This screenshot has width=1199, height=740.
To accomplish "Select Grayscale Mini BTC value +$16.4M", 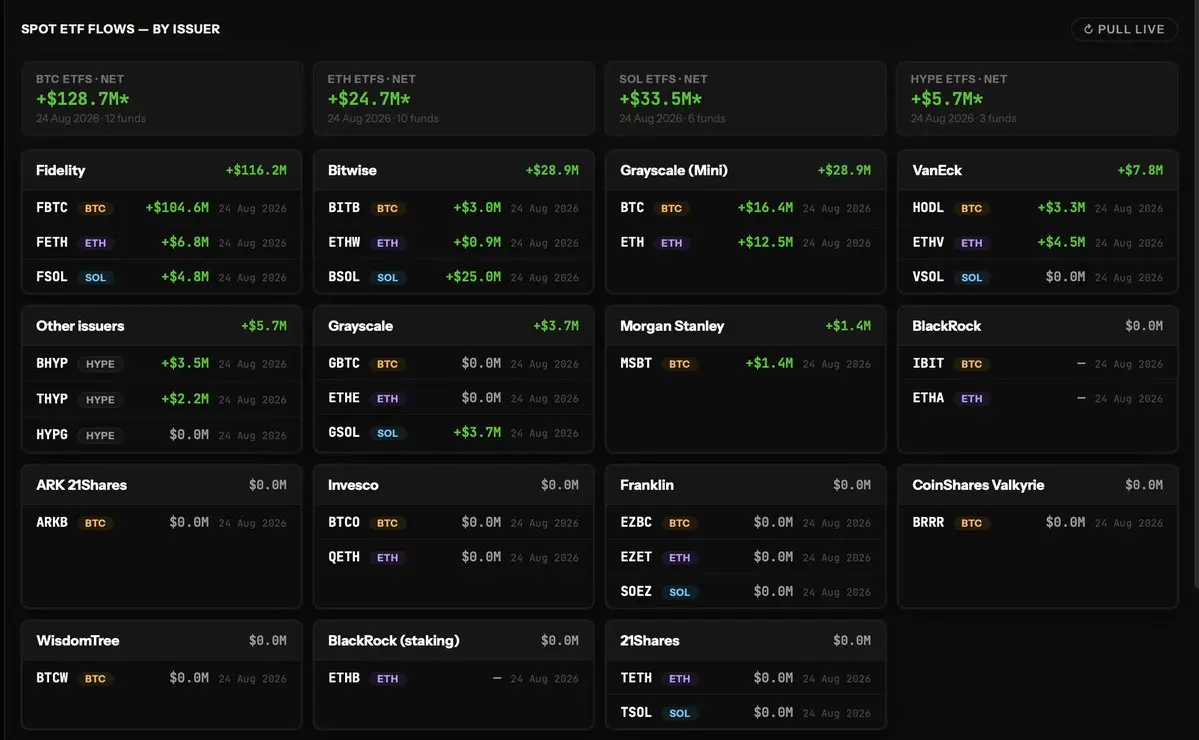I will click(x=765, y=208).
